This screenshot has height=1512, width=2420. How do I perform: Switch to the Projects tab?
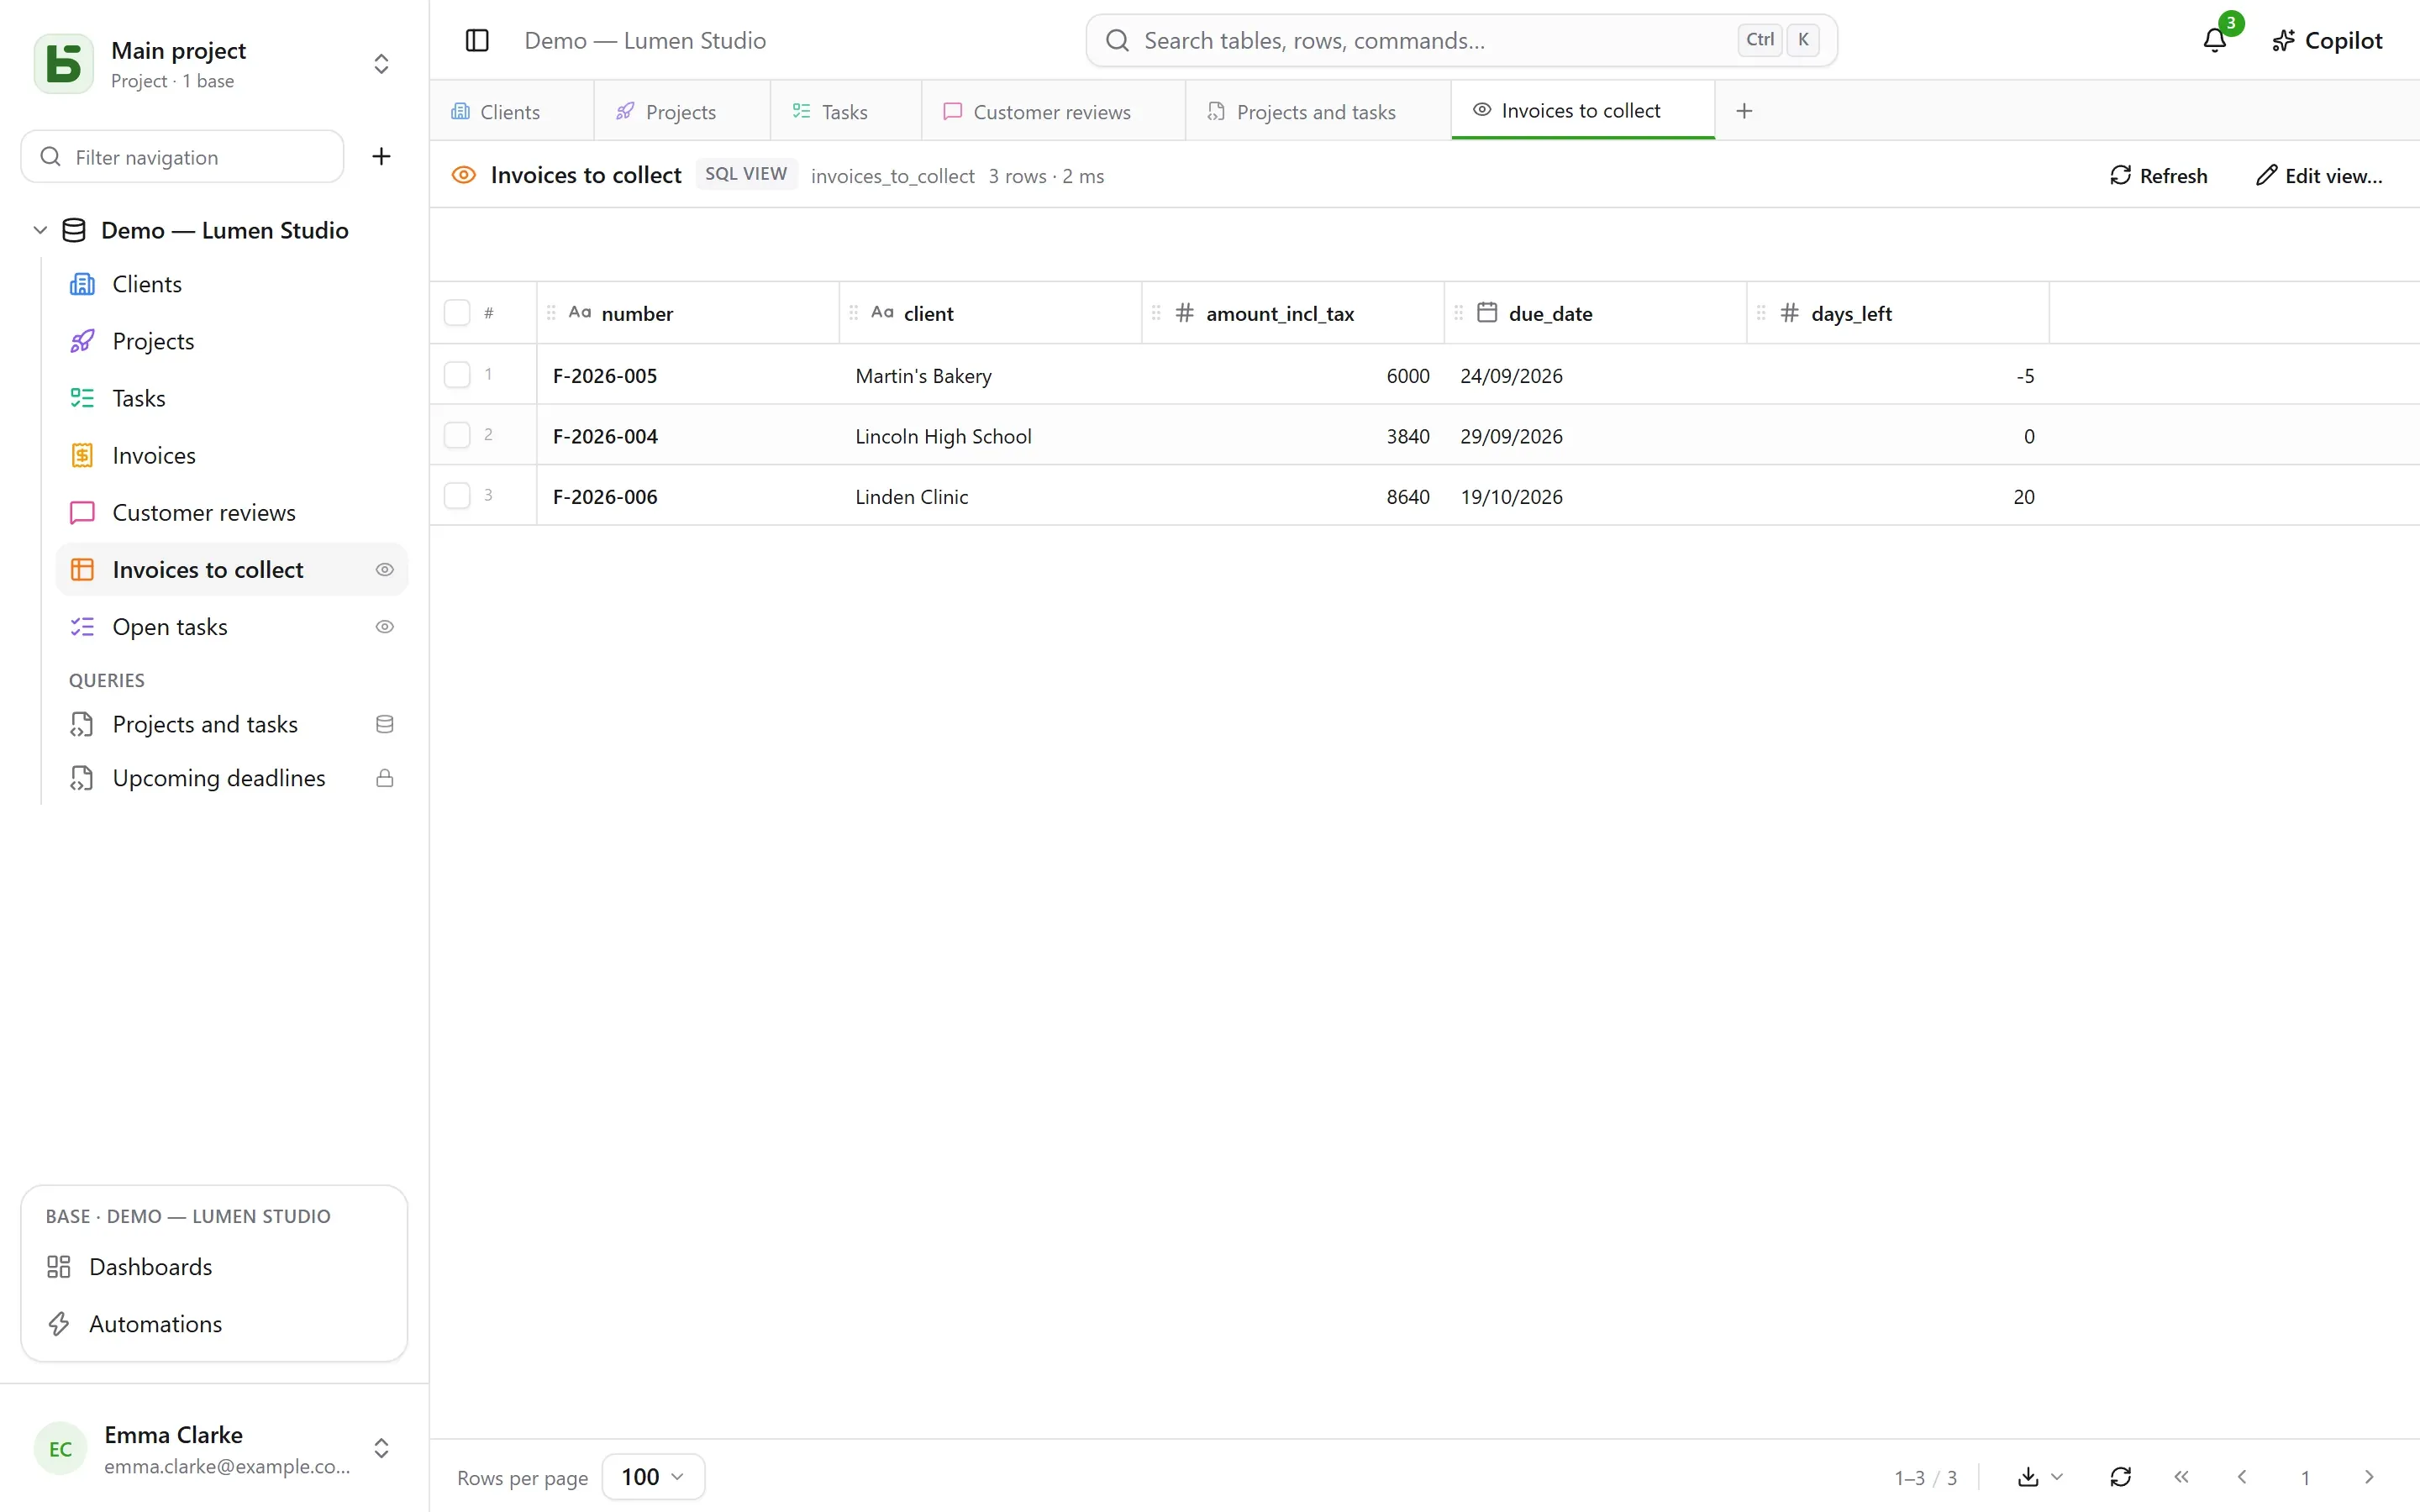tap(682, 111)
